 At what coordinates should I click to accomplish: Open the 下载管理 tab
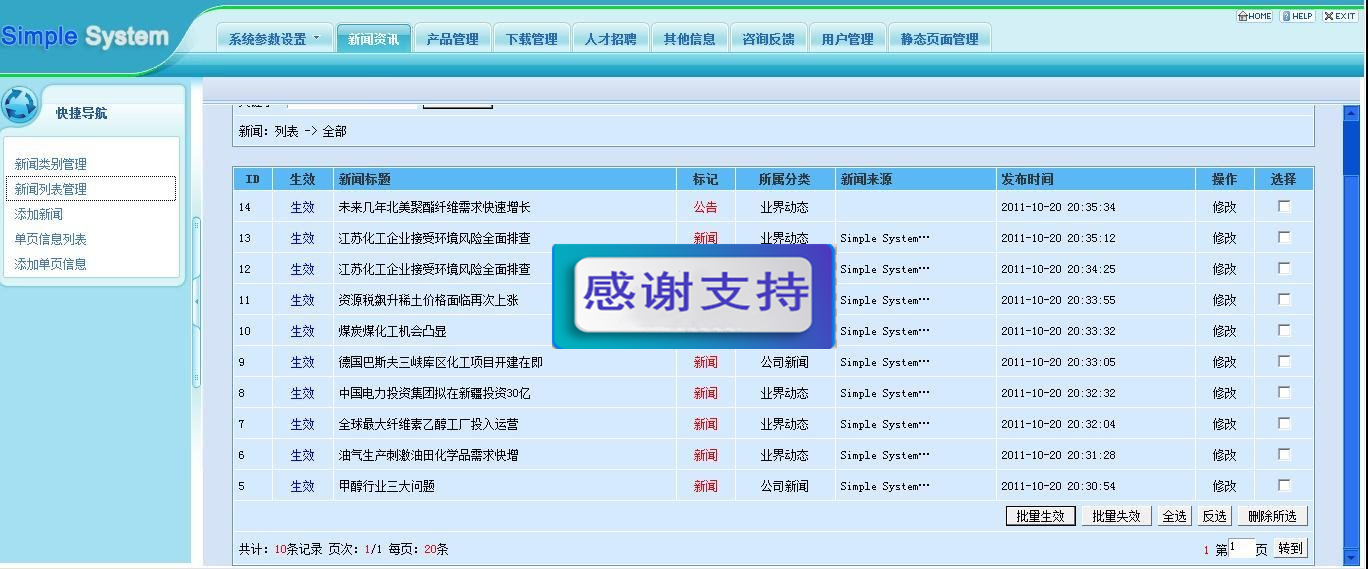[x=531, y=39]
